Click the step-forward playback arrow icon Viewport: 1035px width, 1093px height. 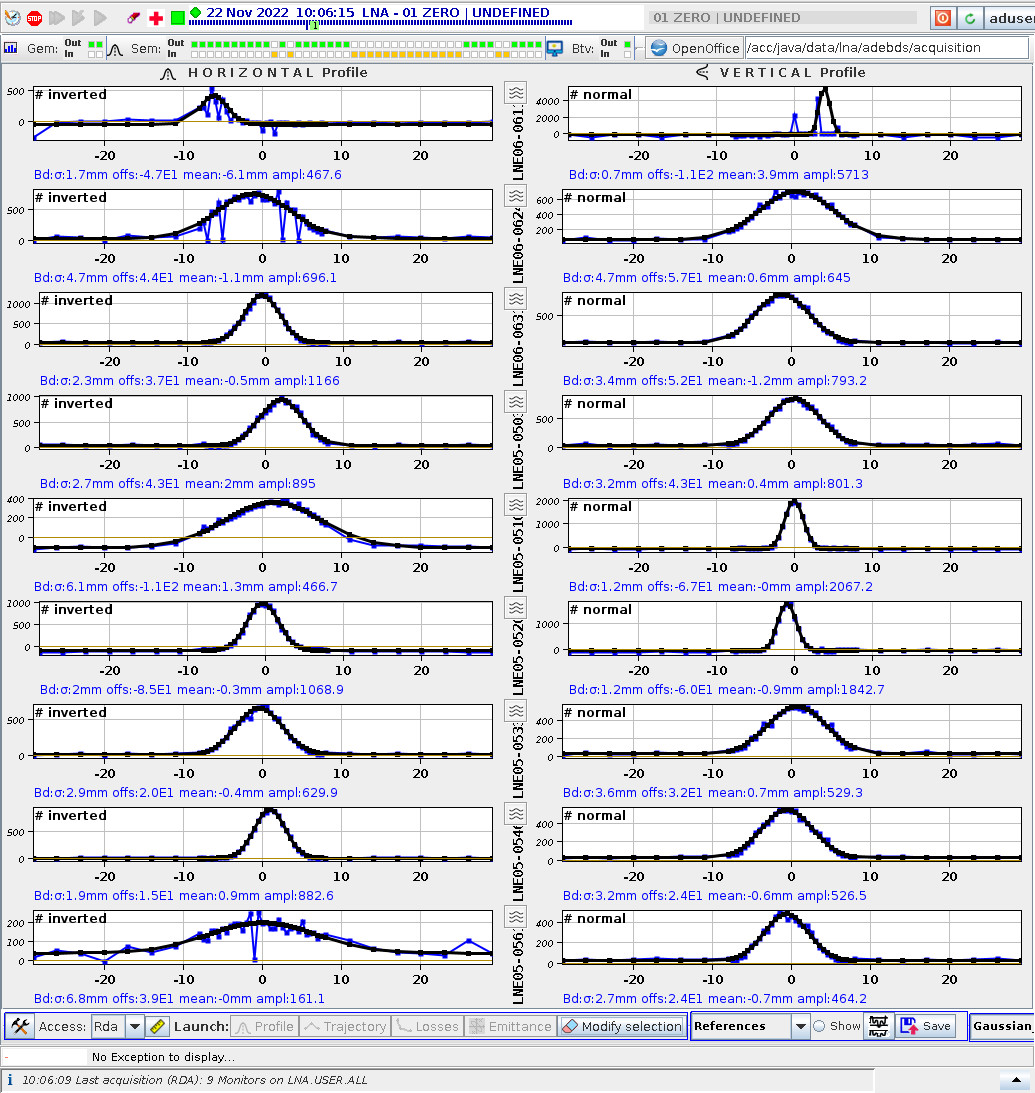point(79,17)
